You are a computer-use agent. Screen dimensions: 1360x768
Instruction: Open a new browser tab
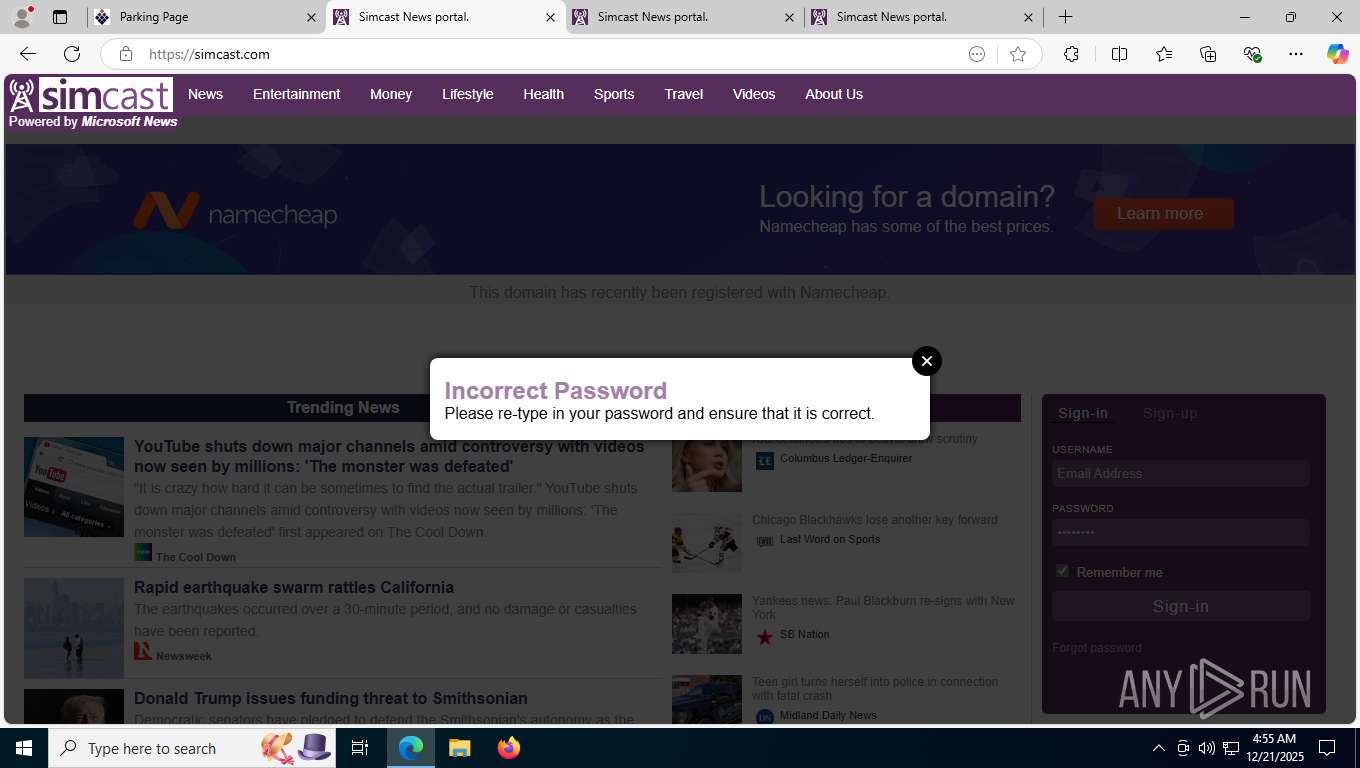pos(1066,17)
